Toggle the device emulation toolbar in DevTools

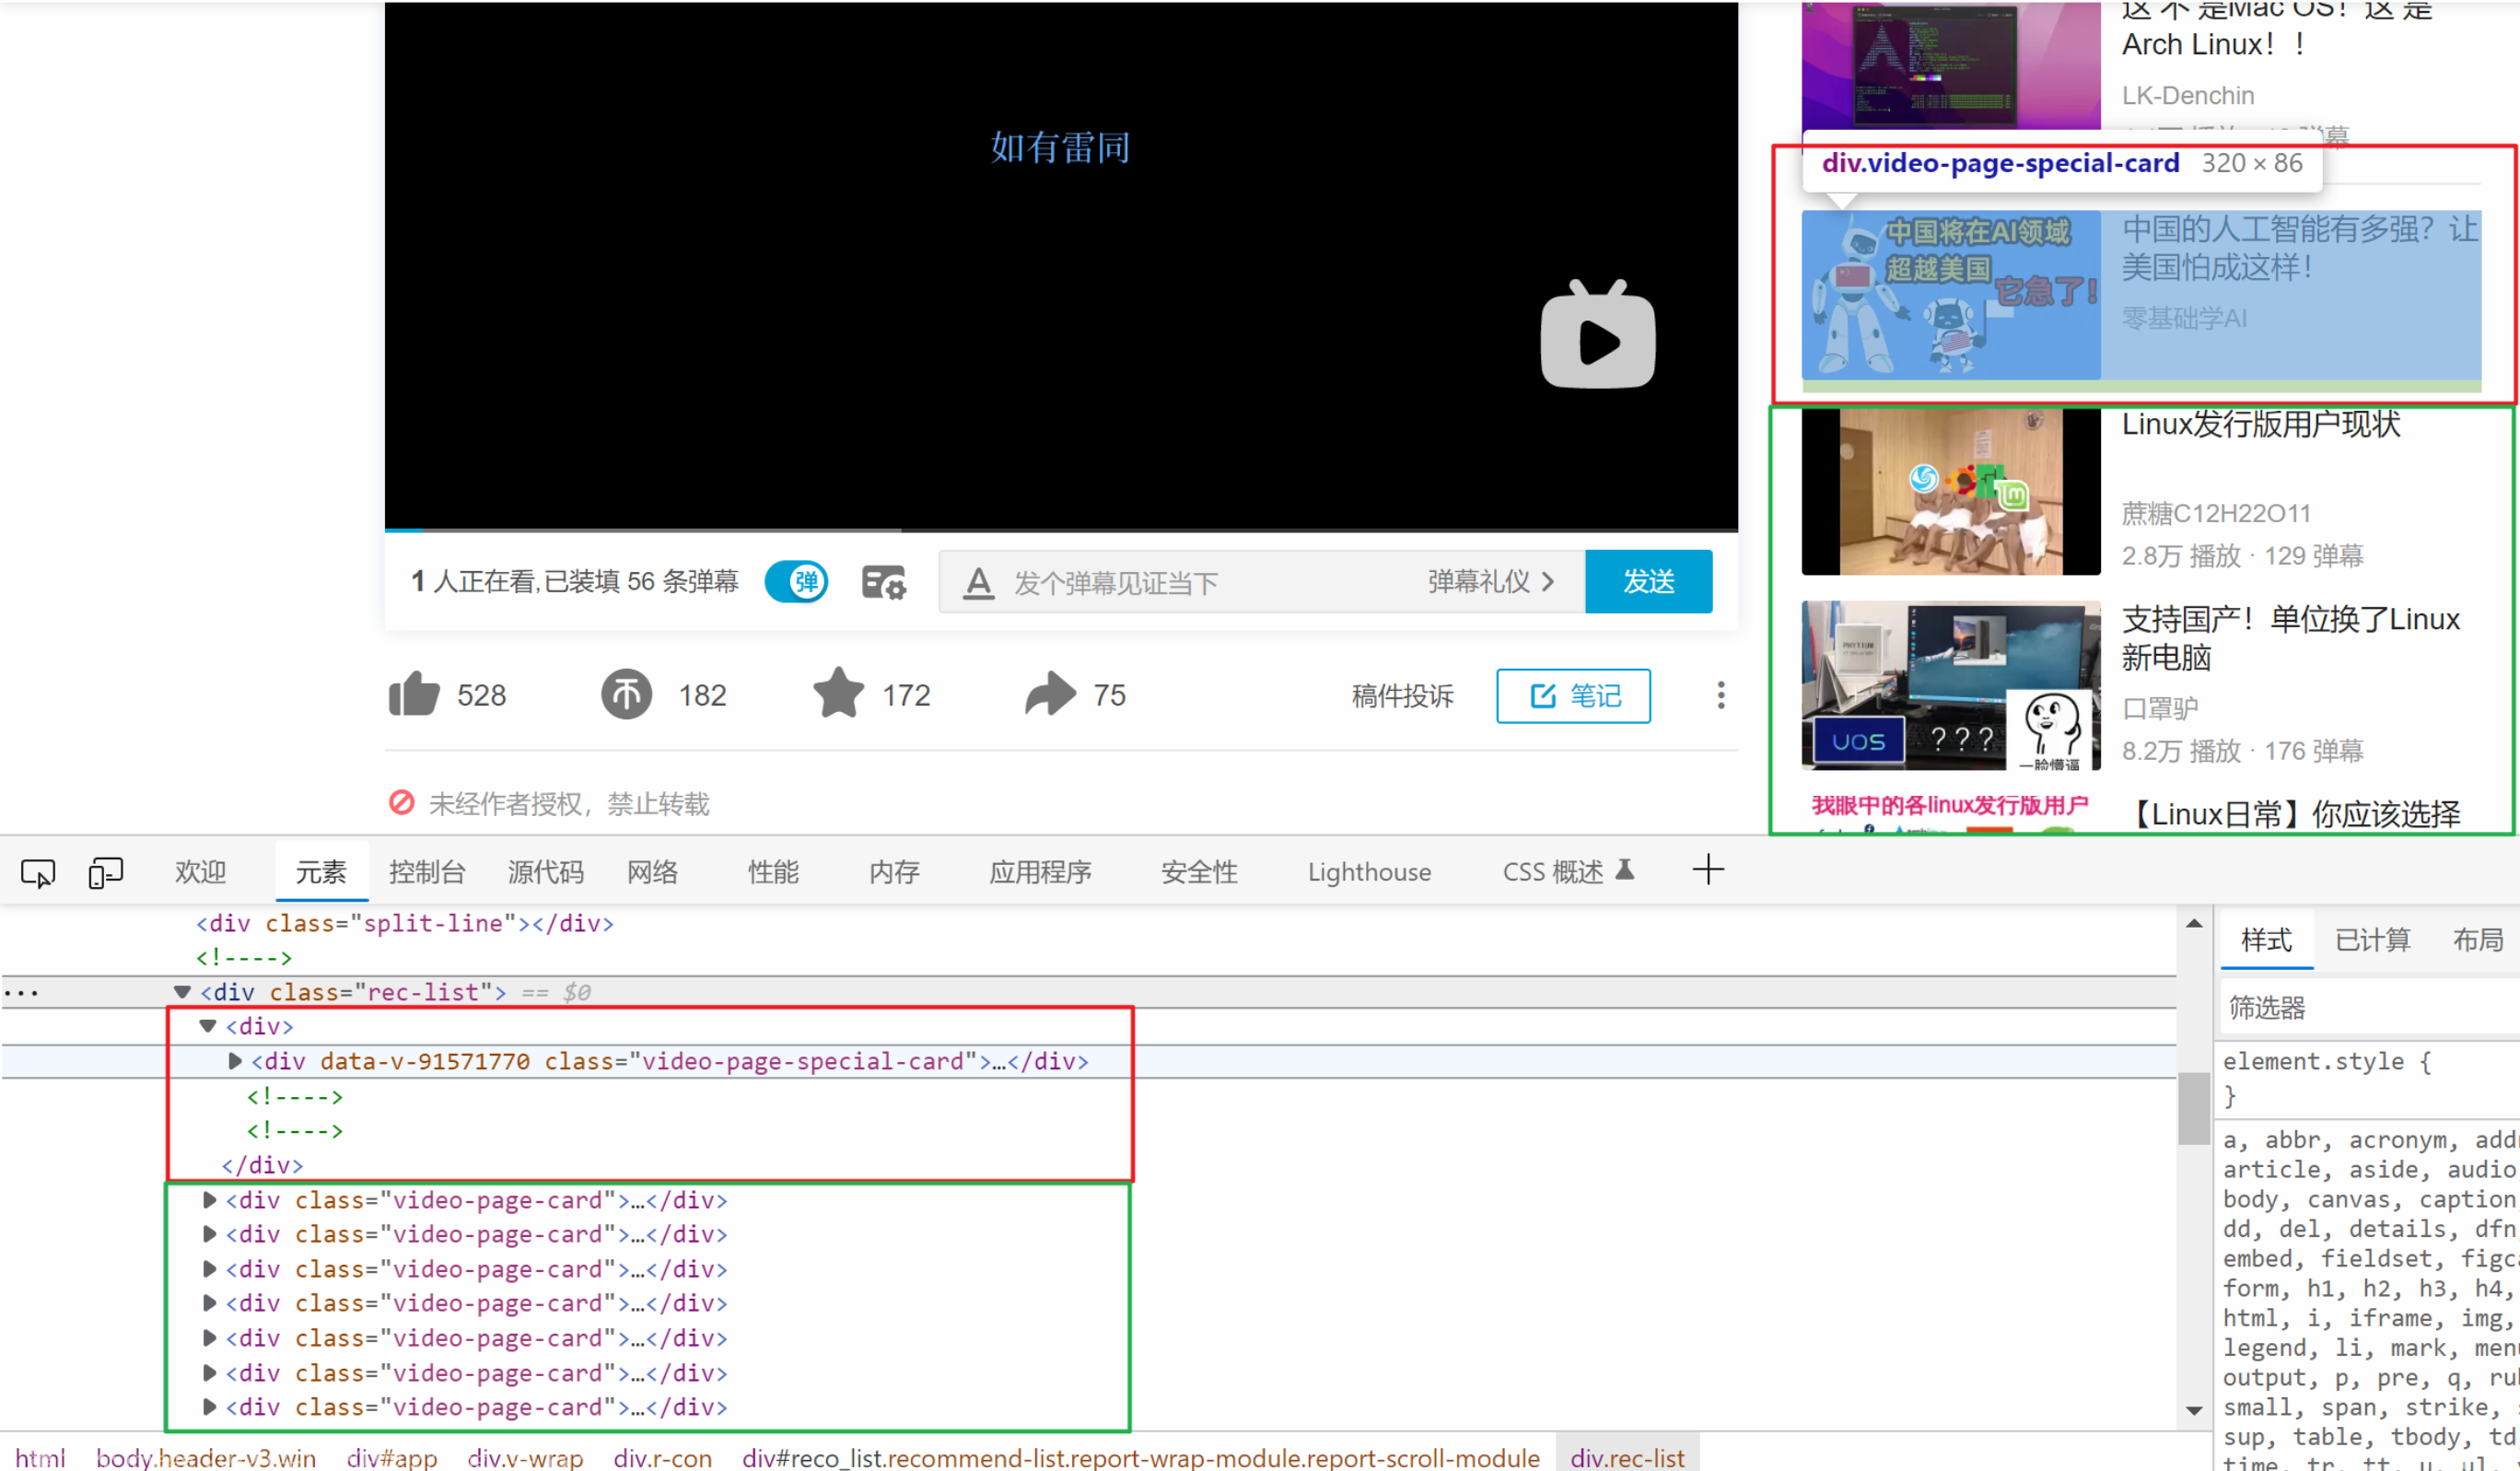pyautogui.click(x=105, y=872)
